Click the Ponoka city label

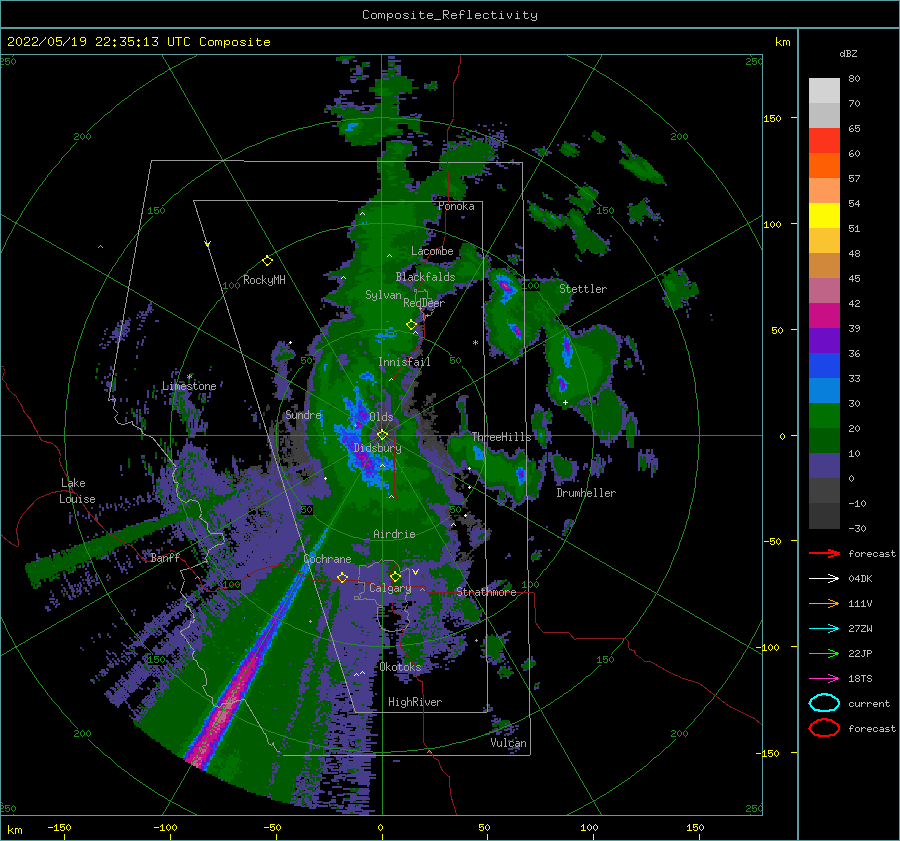pyautogui.click(x=456, y=206)
